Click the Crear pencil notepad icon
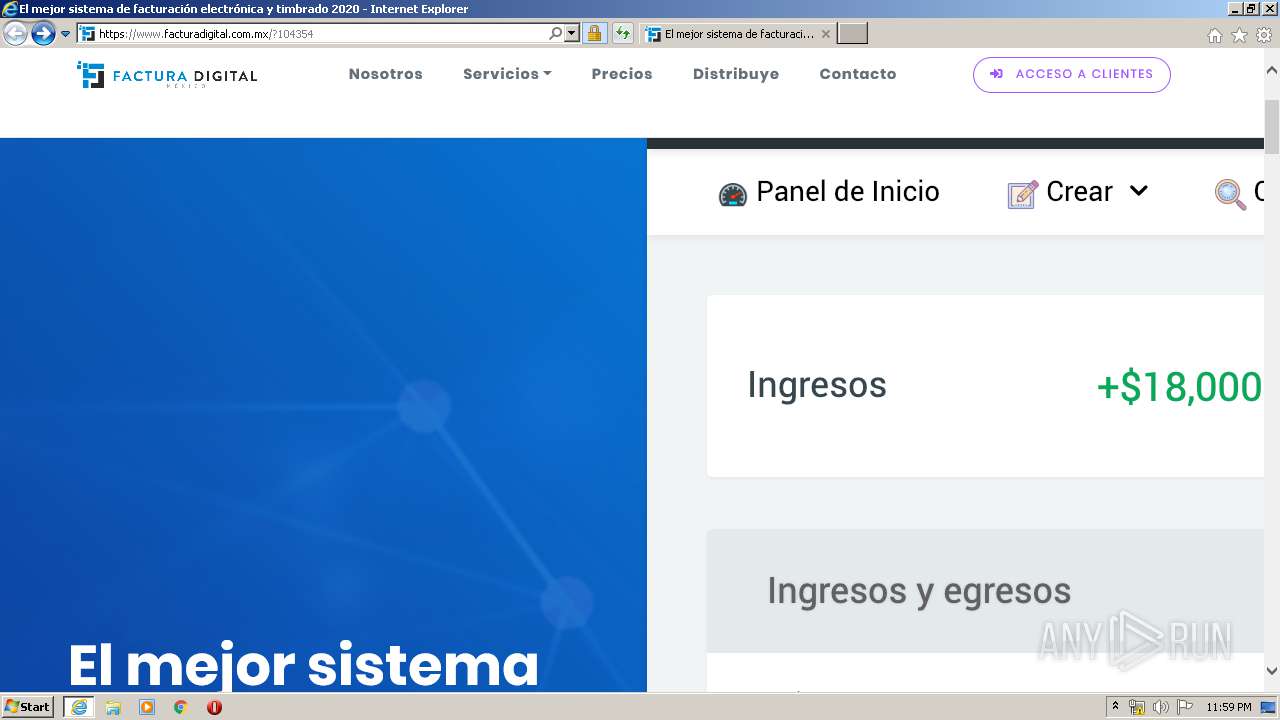 point(1022,194)
